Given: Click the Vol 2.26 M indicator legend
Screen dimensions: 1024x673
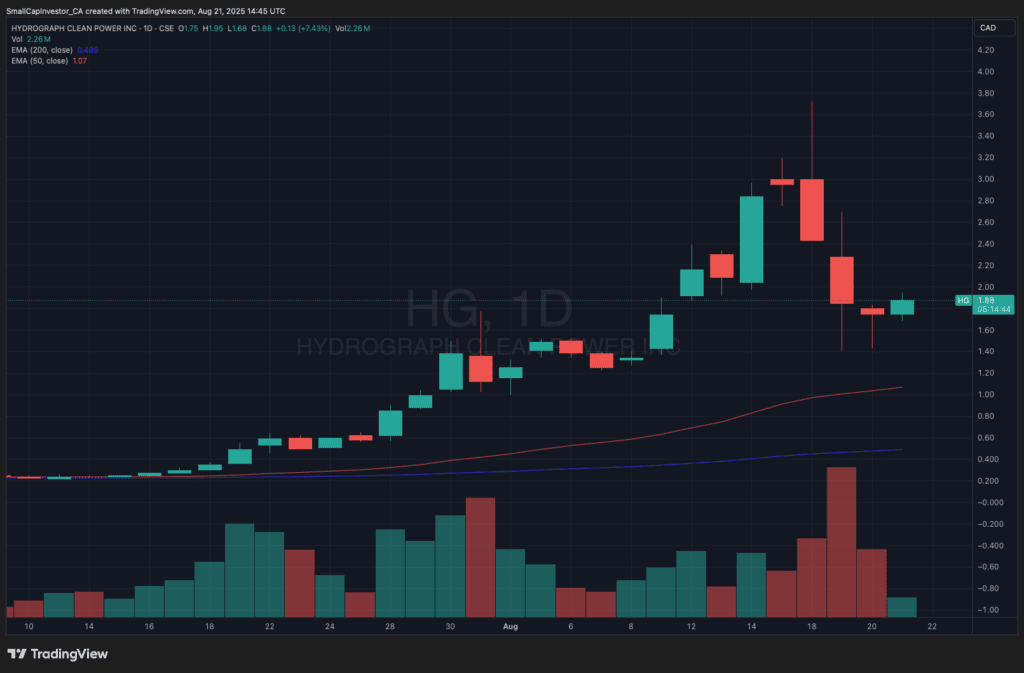Looking at the screenshot, I should (31, 39).
